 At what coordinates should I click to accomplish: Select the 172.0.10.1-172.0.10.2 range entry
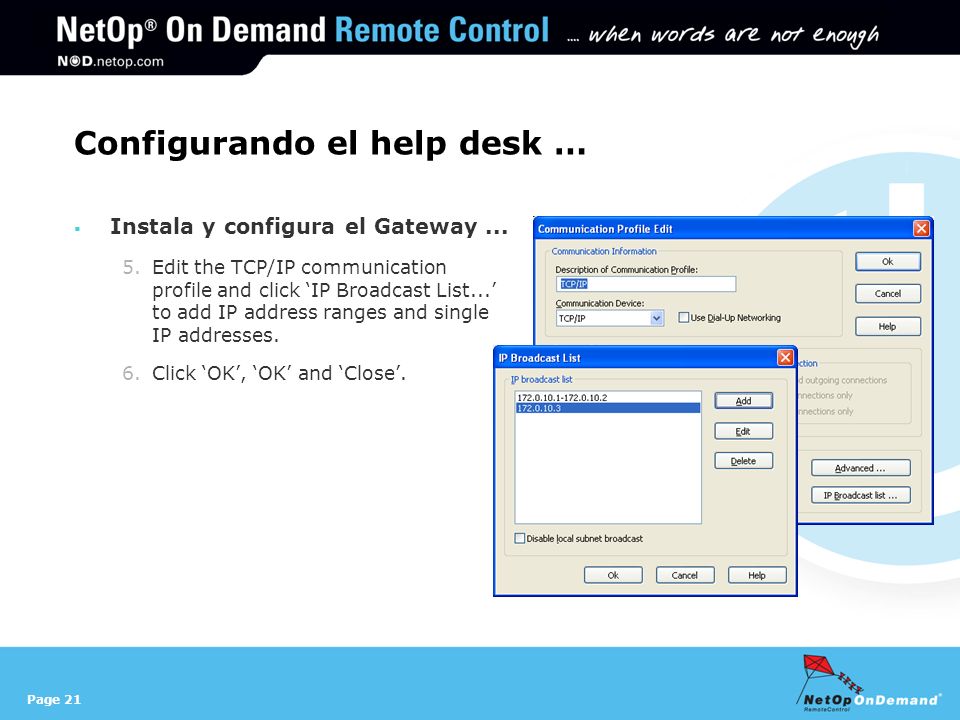[607, 397]
